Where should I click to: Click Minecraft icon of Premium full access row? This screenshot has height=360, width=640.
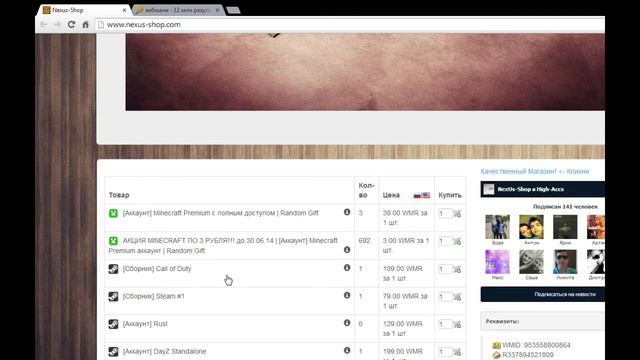click(113, 213)
